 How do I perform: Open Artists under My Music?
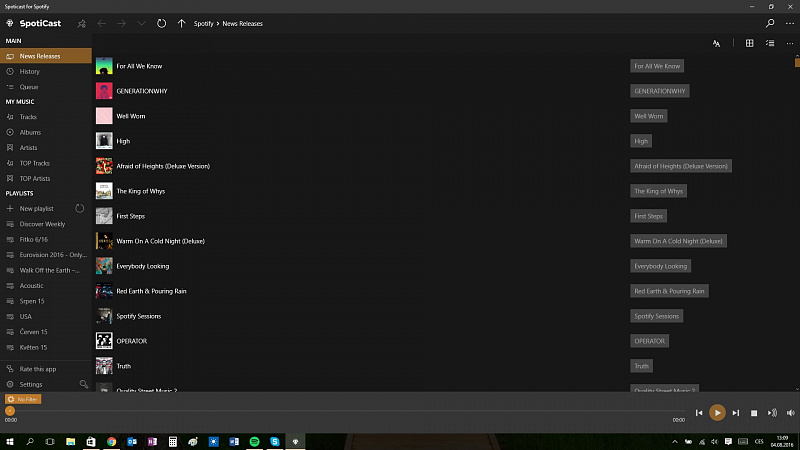(x=46, y=147)
